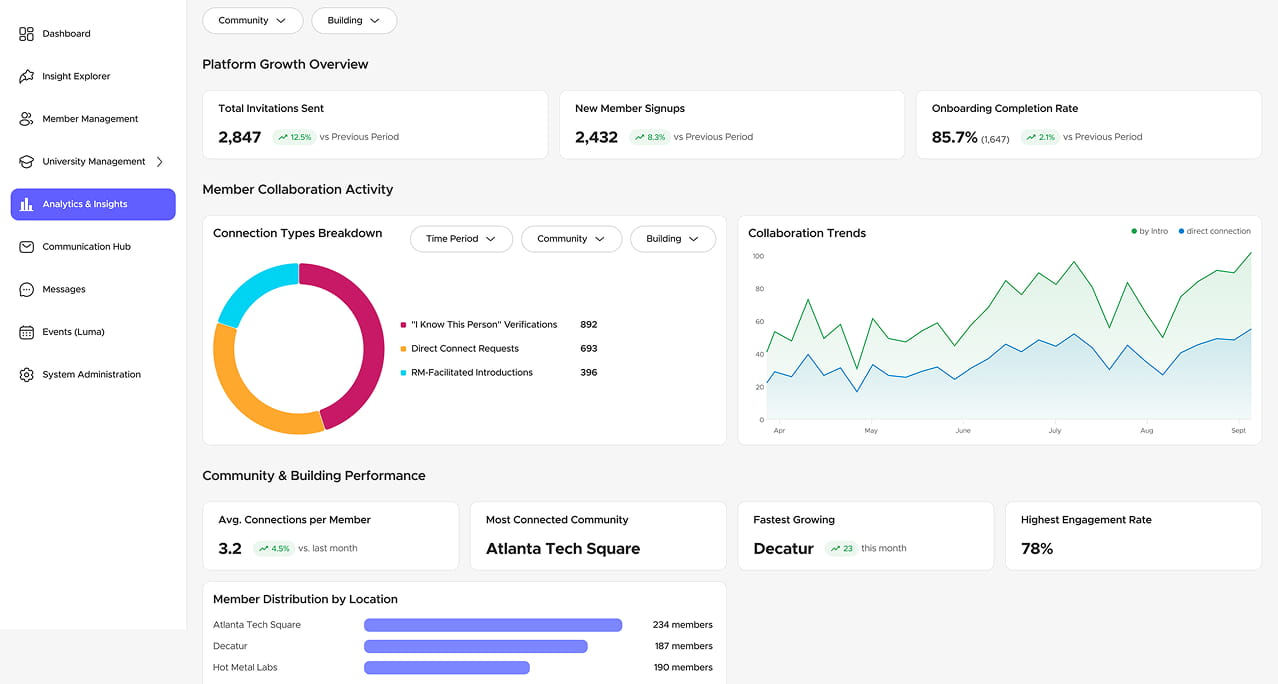Click the '85.7%' completion value

point(954,138)
